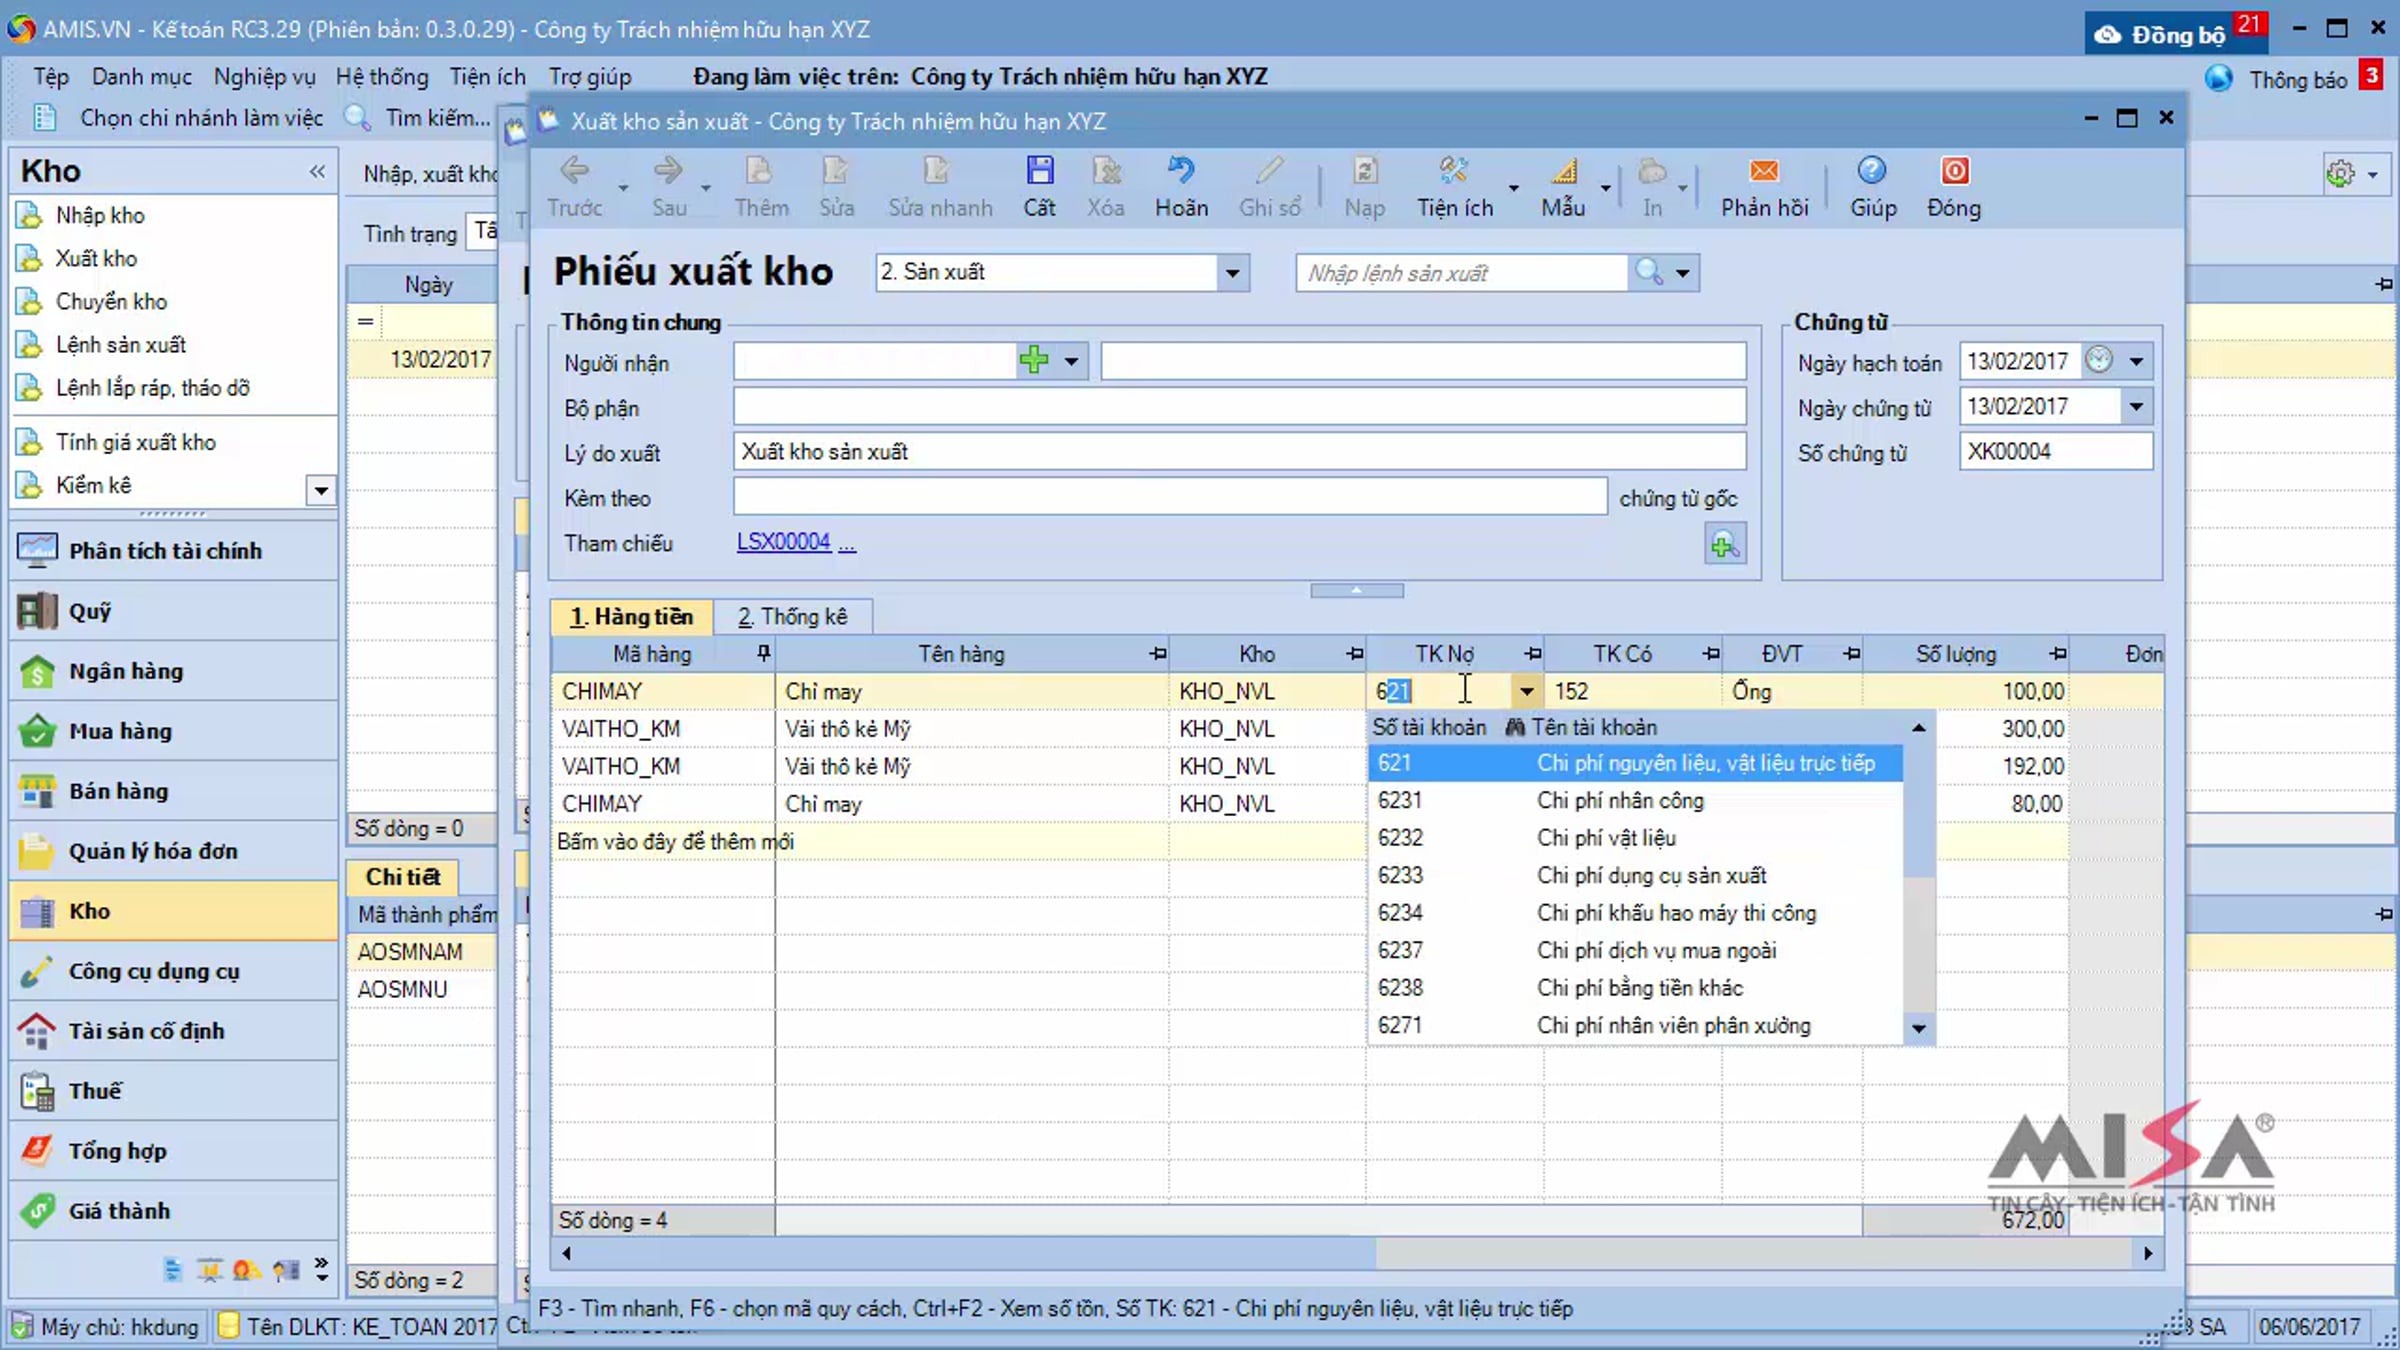2400x1350 pixels.
Task: Open the Nghiệp vụ menu
Action: coord(265,77)
